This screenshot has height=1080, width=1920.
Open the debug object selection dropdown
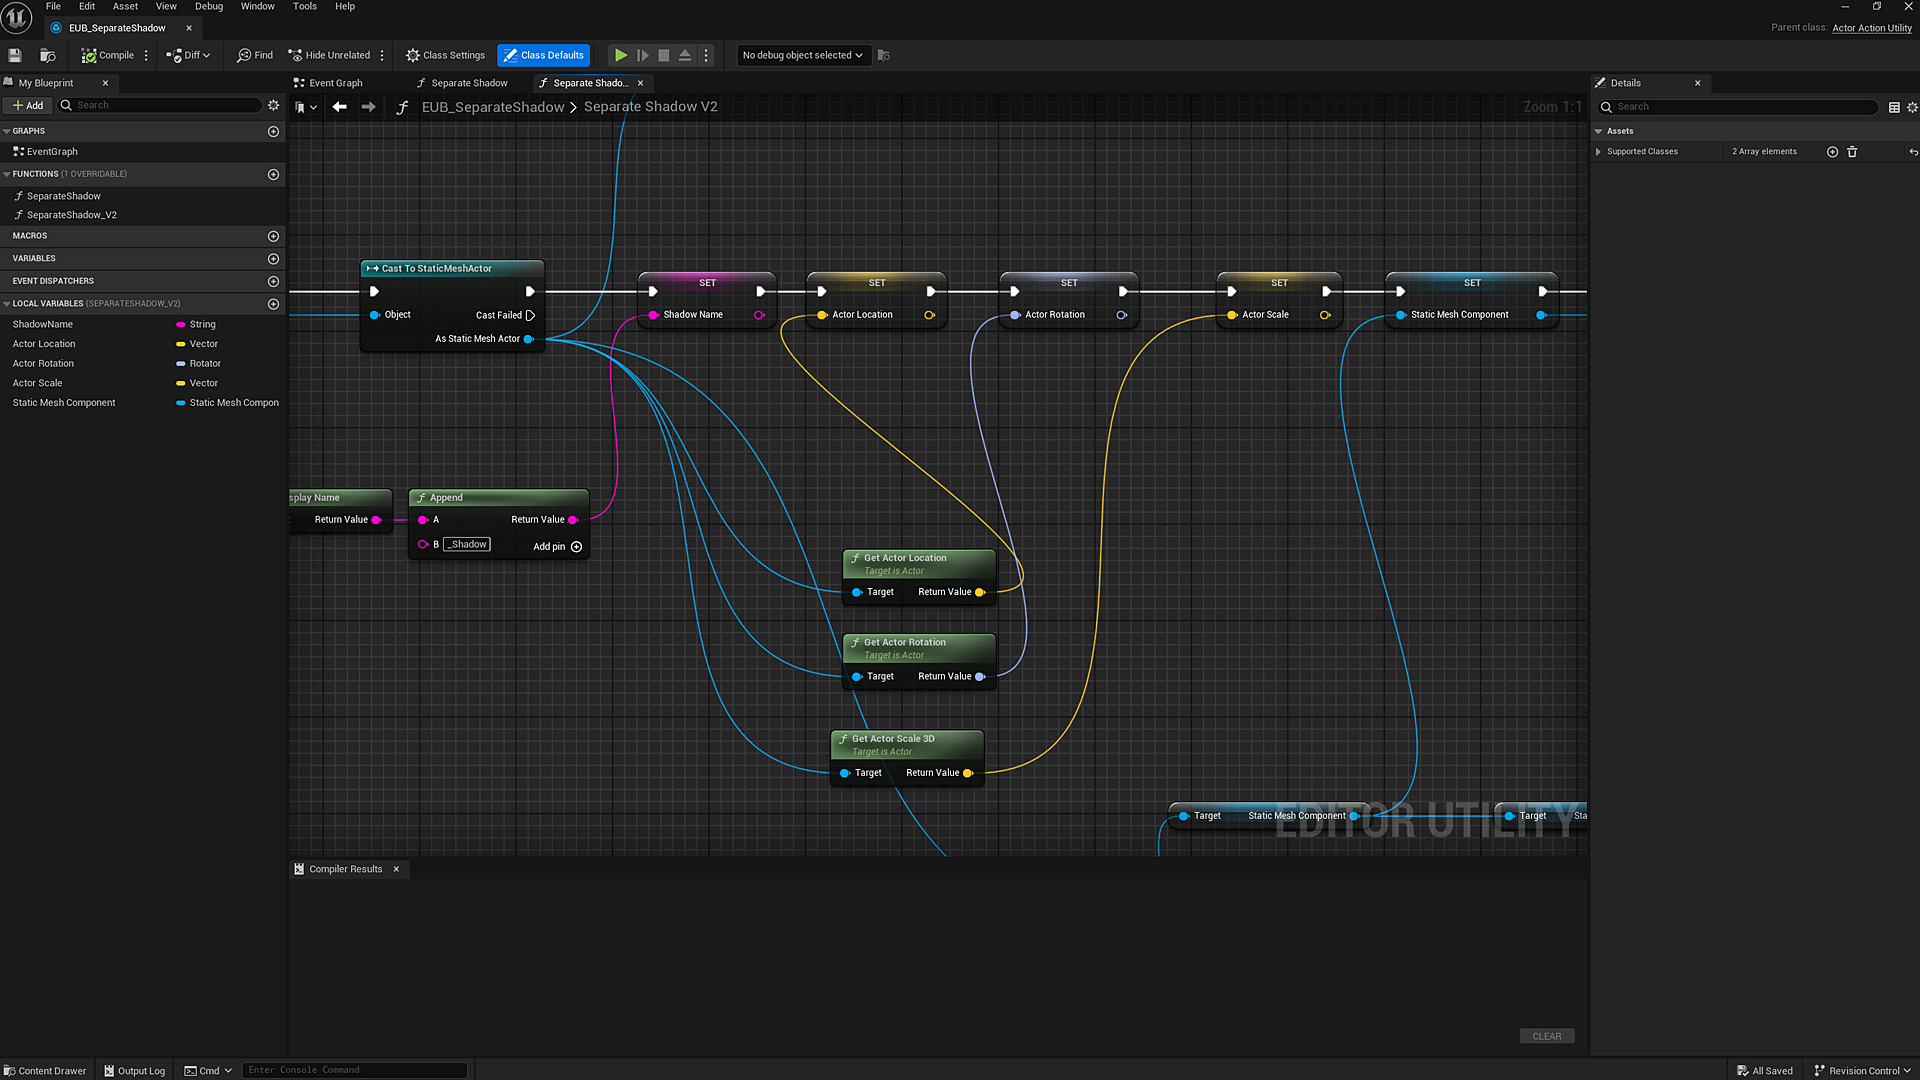coord(802,55)
